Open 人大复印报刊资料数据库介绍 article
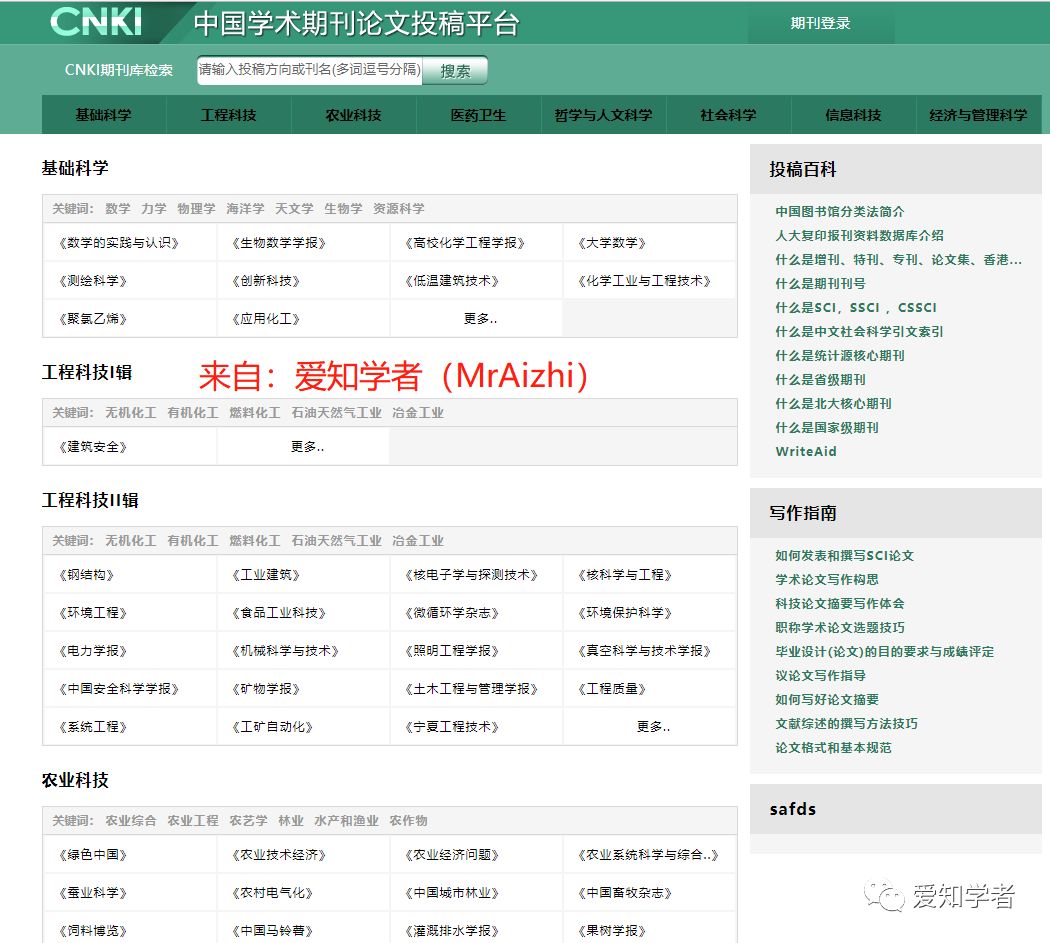The image size is (1050, 943). coord(859,236)
